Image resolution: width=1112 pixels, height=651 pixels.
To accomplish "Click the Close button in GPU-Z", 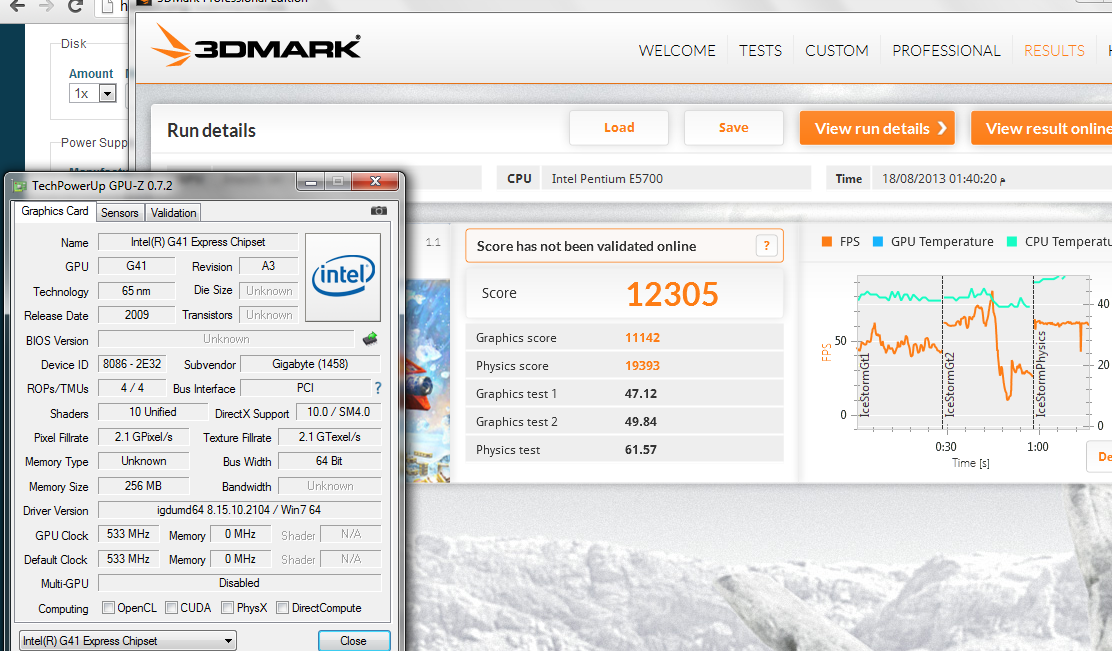I will (354, 640).
